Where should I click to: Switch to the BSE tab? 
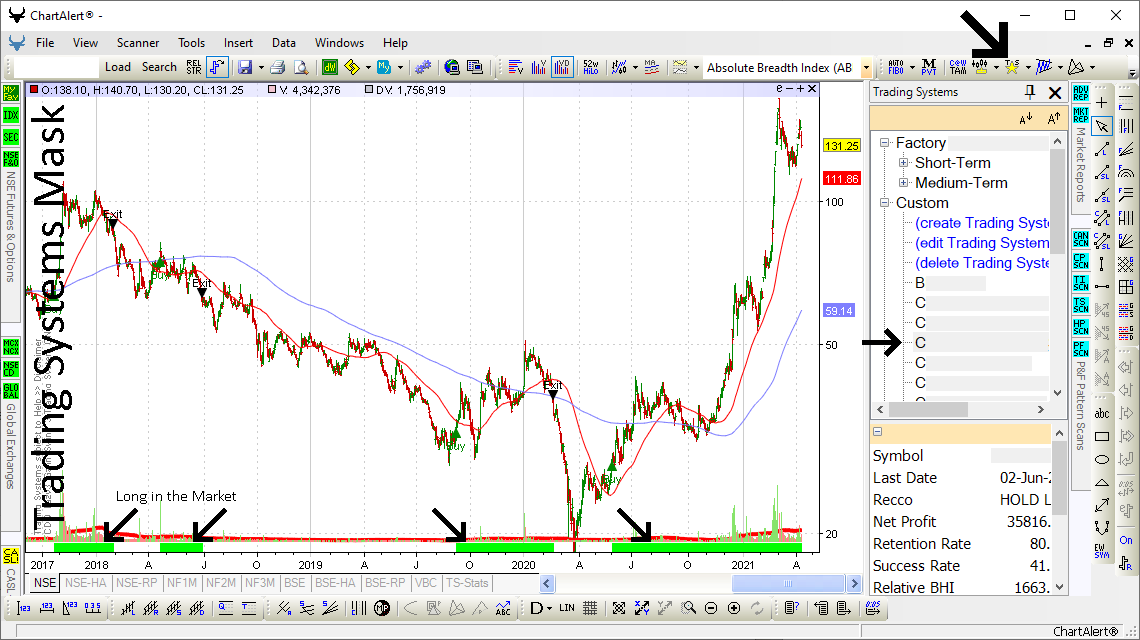(x=294, y=583)
